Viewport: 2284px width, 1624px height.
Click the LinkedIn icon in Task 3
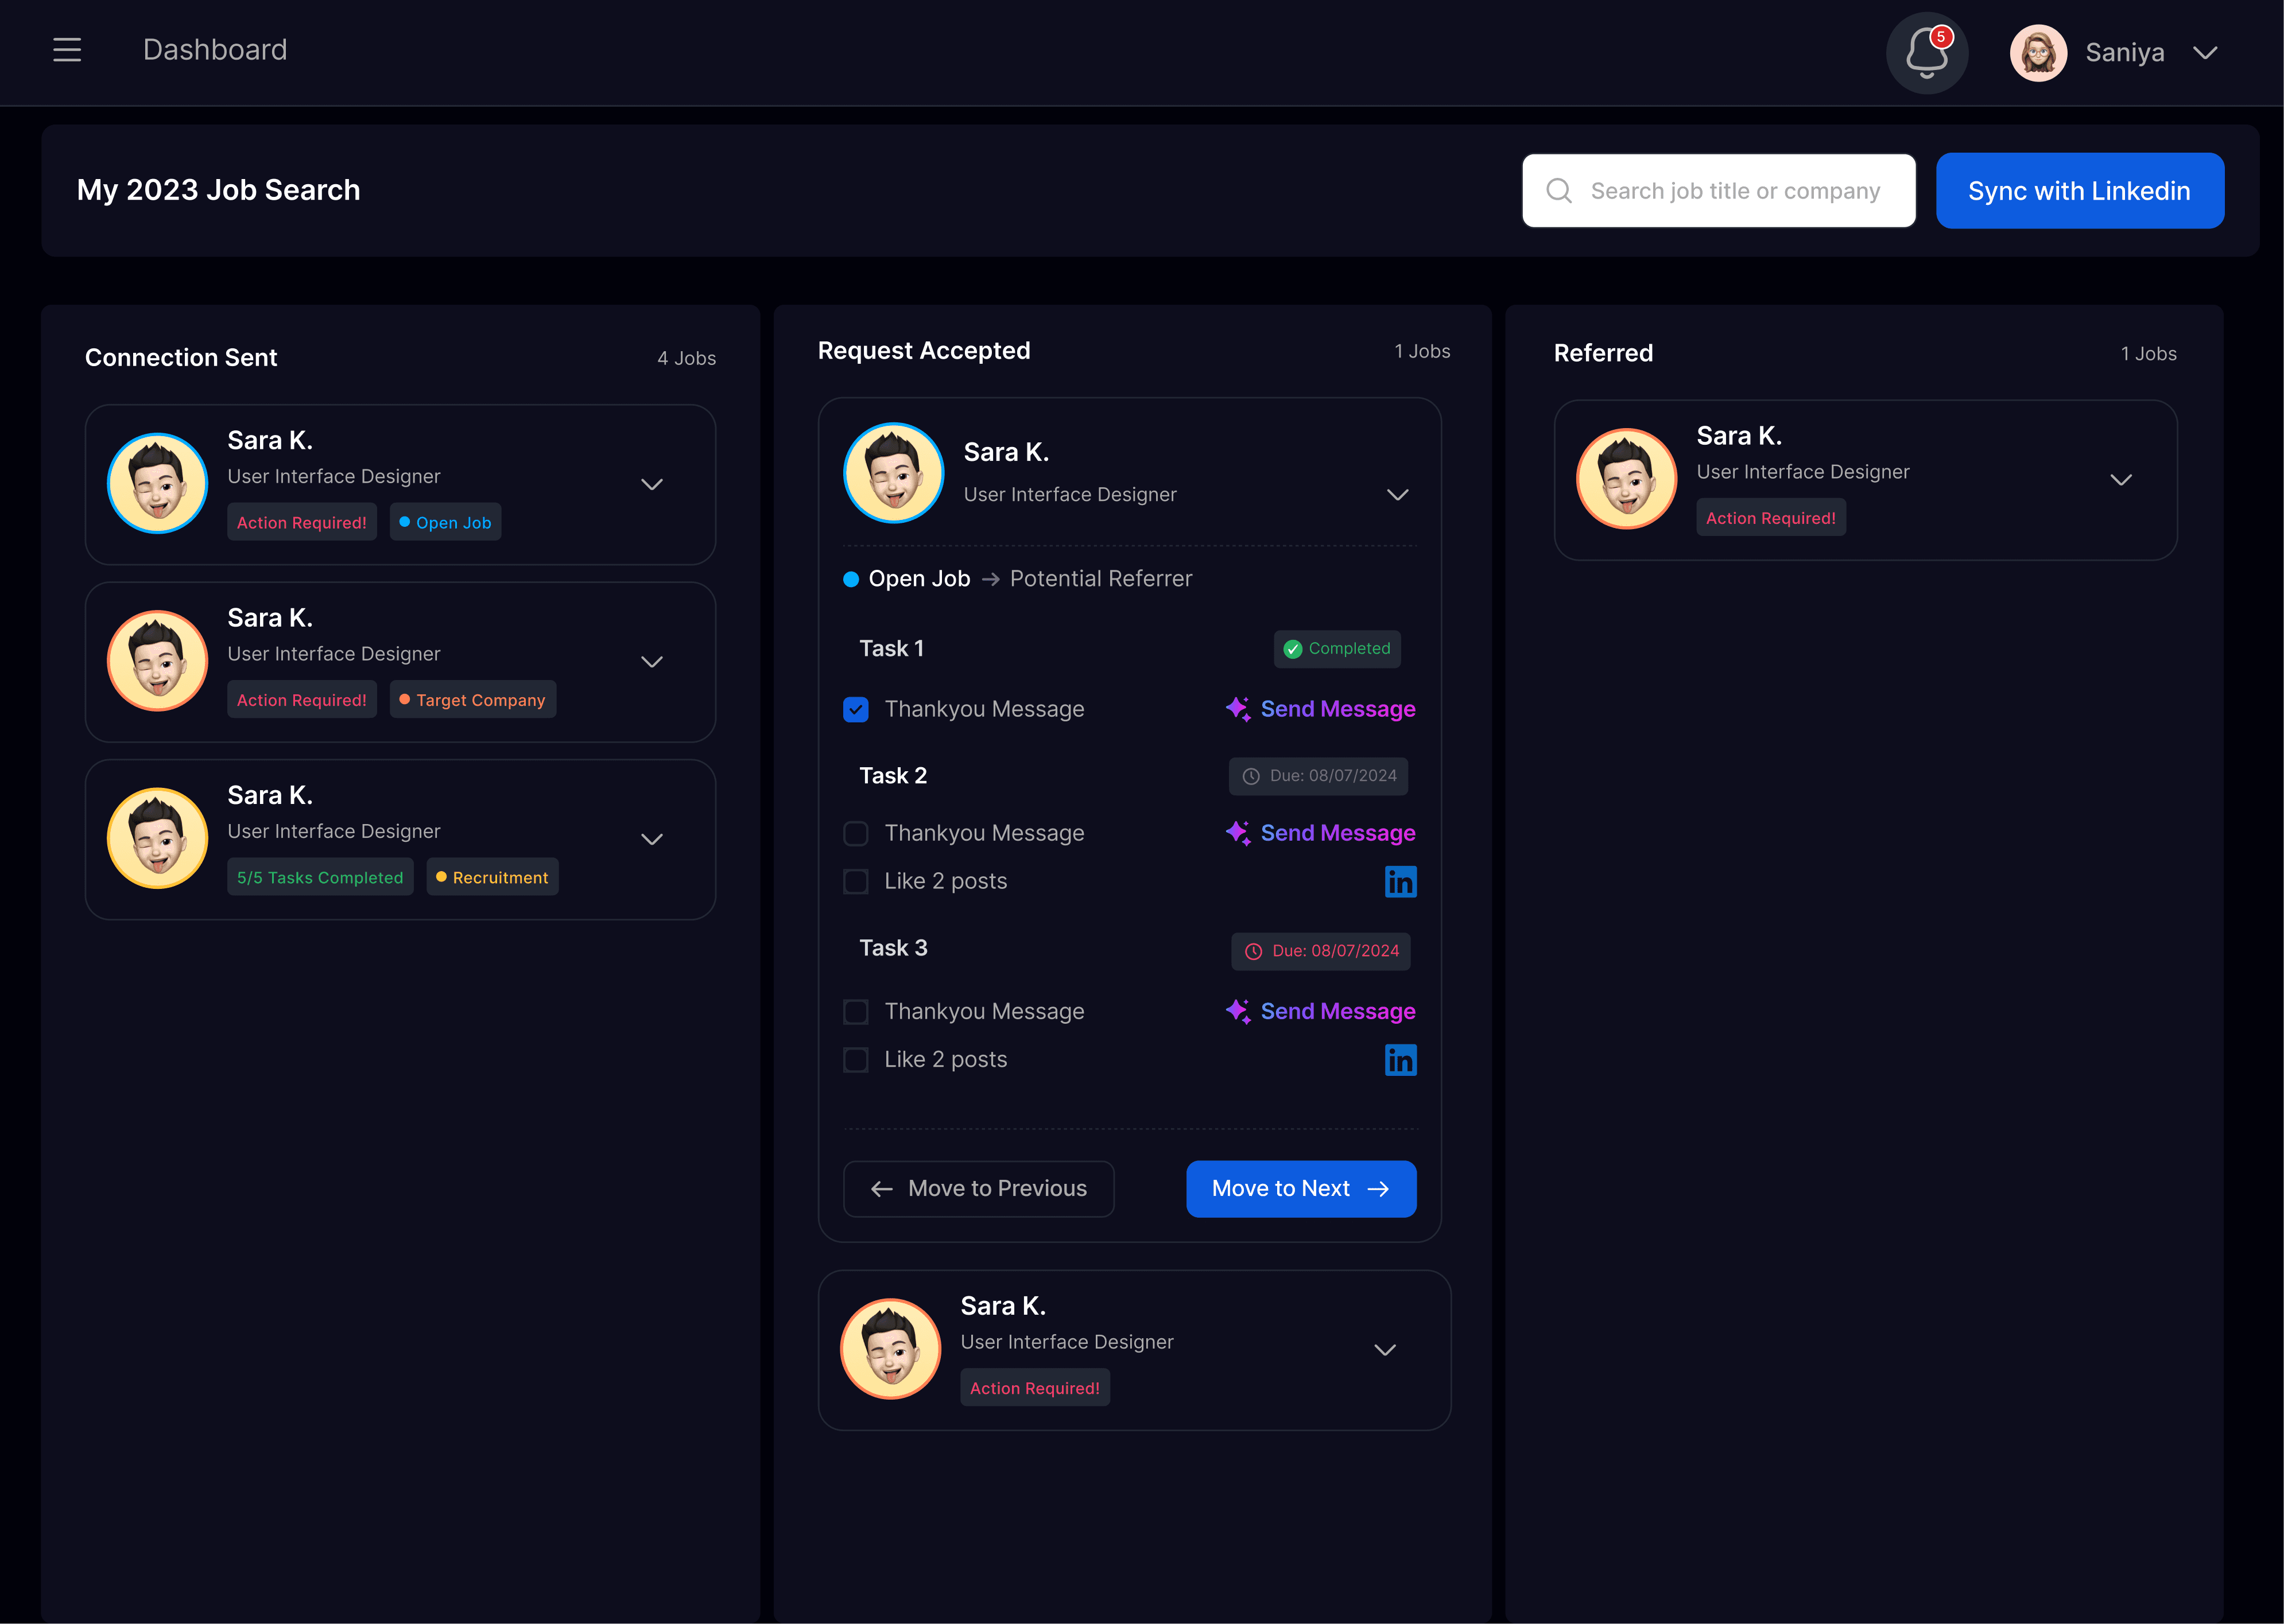(1400, 1059)
